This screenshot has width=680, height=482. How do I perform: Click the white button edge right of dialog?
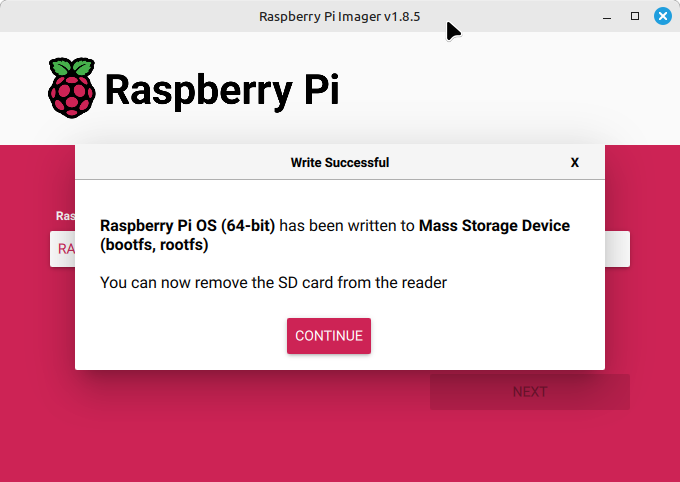(617, 249)
